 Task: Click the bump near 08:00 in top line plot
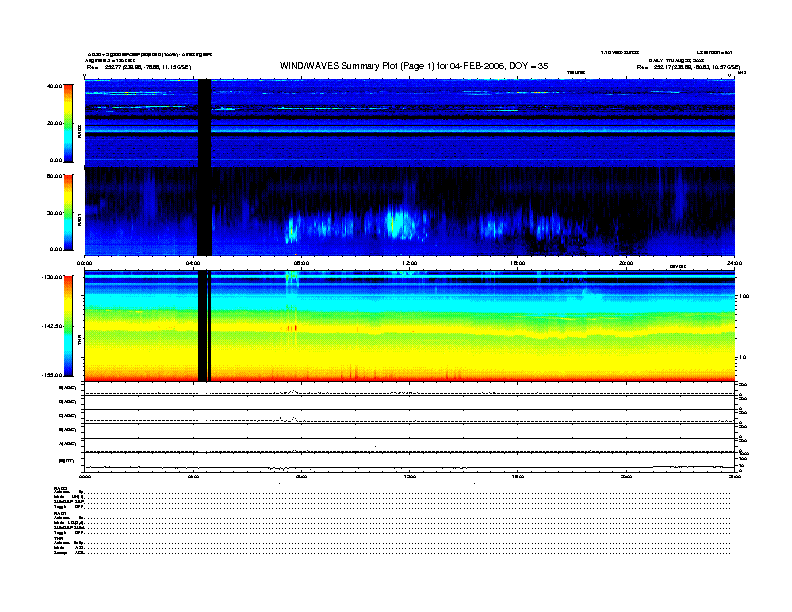pos(293,391)
